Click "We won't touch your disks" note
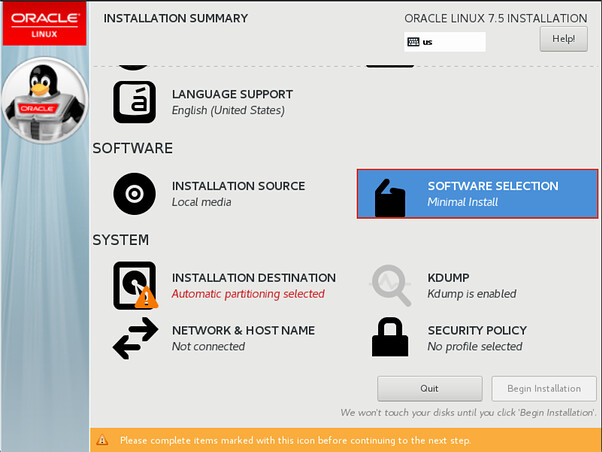This screenshot has height=452, width=602. (x=468, y=413)
